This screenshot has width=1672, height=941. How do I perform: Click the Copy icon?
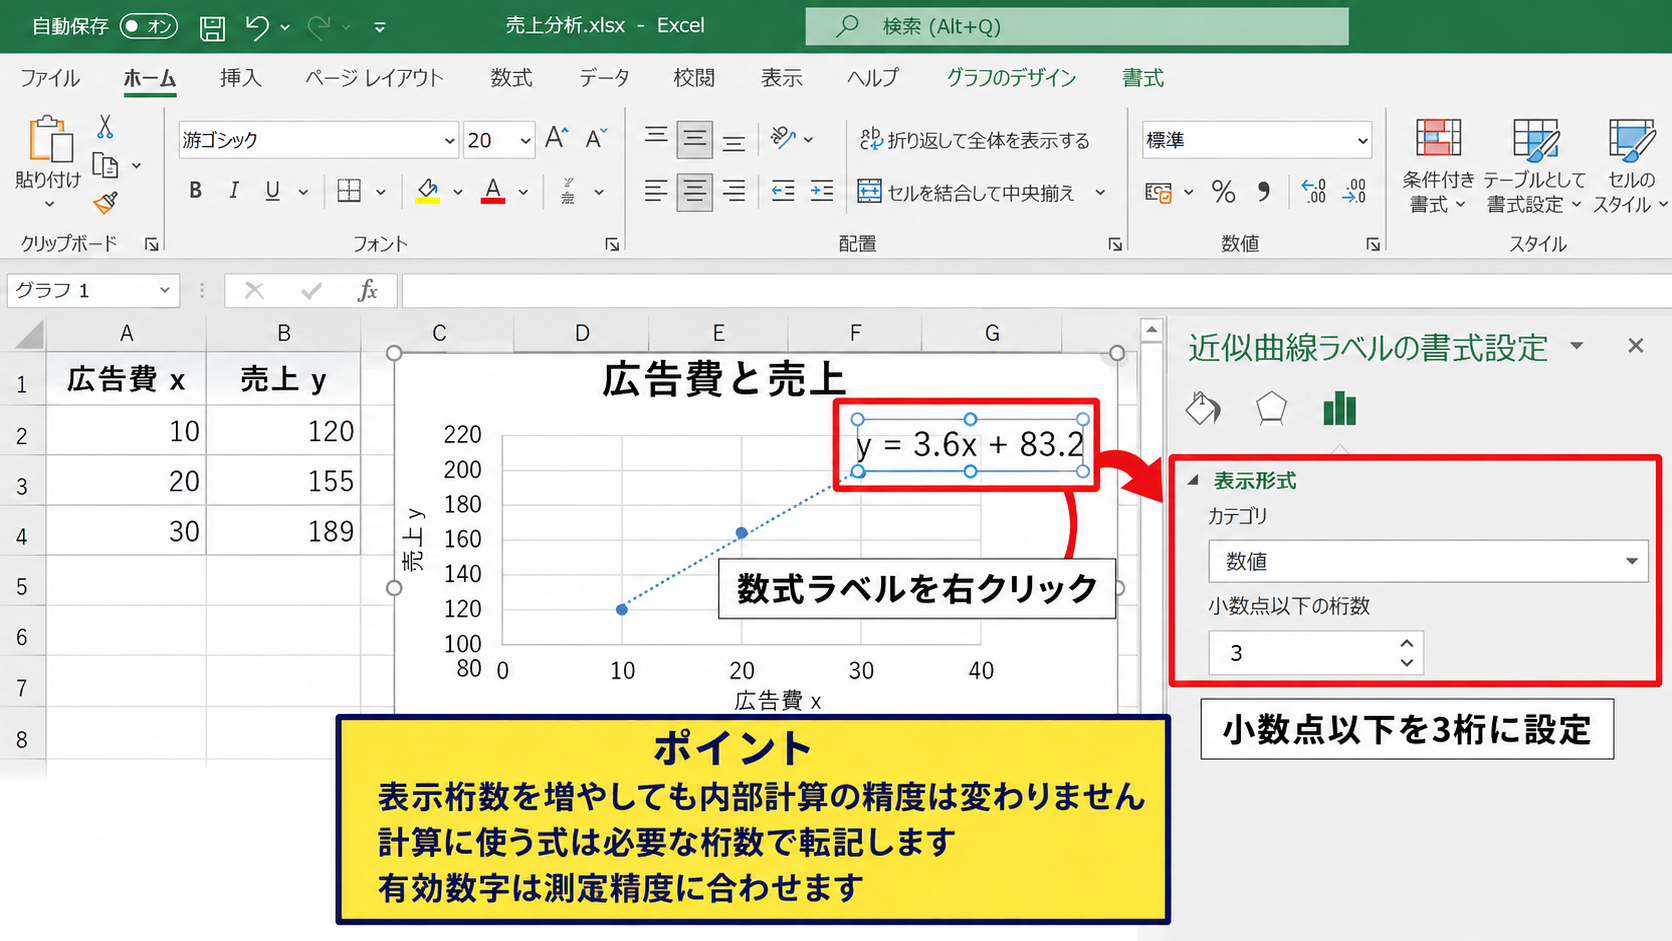[x=105, y=165]
